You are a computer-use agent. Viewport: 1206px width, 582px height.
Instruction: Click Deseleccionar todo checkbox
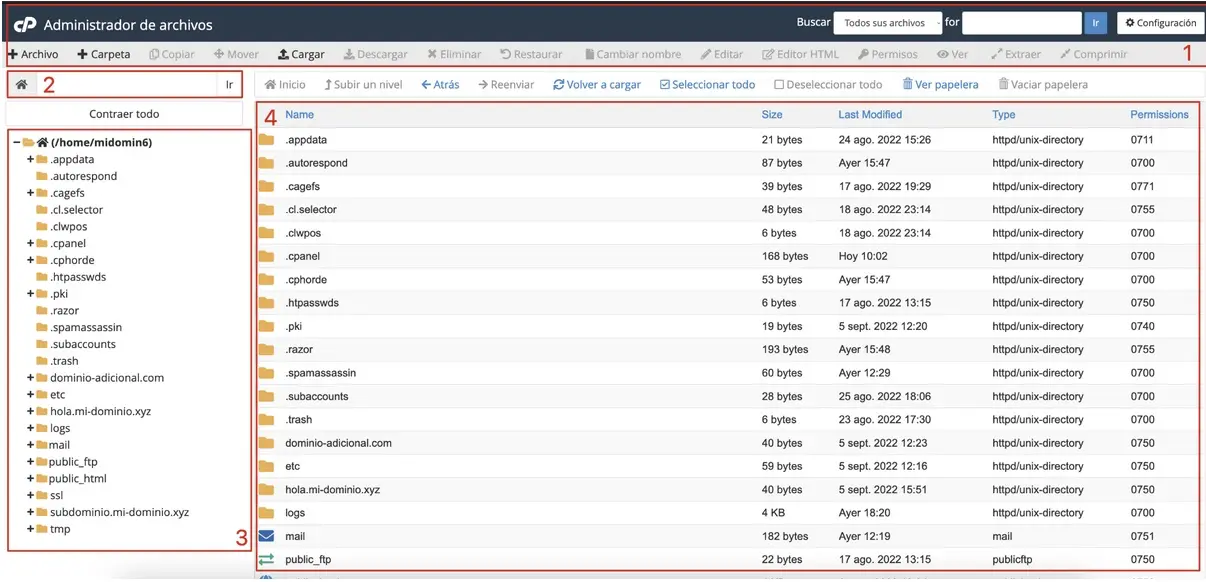tap(780, 85)
